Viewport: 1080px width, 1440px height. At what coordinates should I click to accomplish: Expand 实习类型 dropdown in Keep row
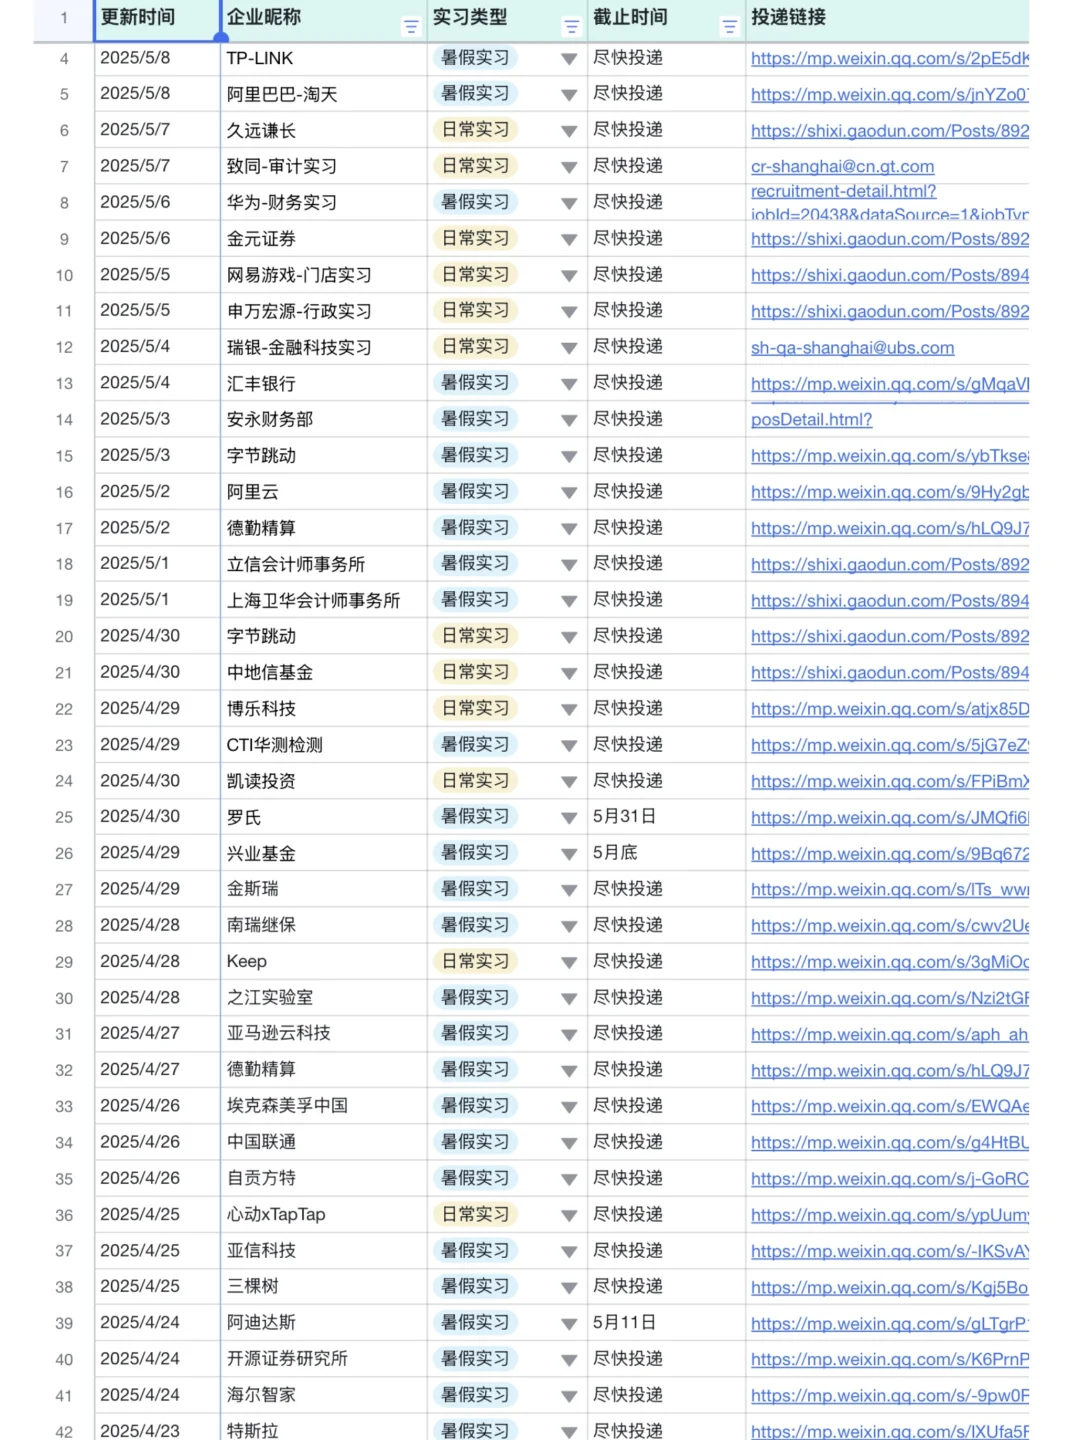pos(569,963)
